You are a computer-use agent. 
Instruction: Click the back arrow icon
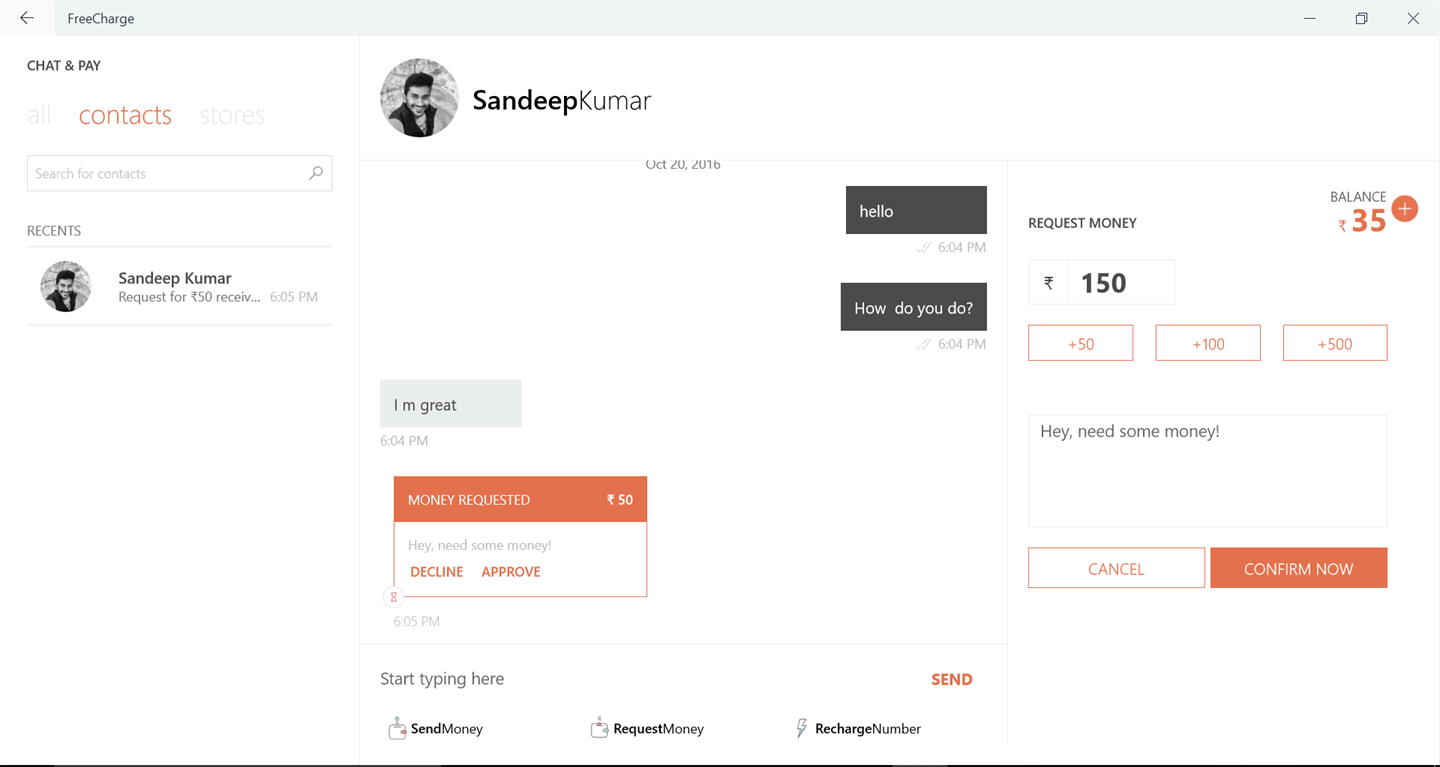pos(27,18)
